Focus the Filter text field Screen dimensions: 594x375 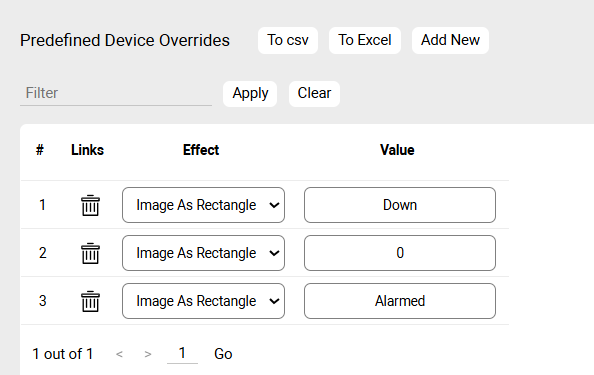116,93
